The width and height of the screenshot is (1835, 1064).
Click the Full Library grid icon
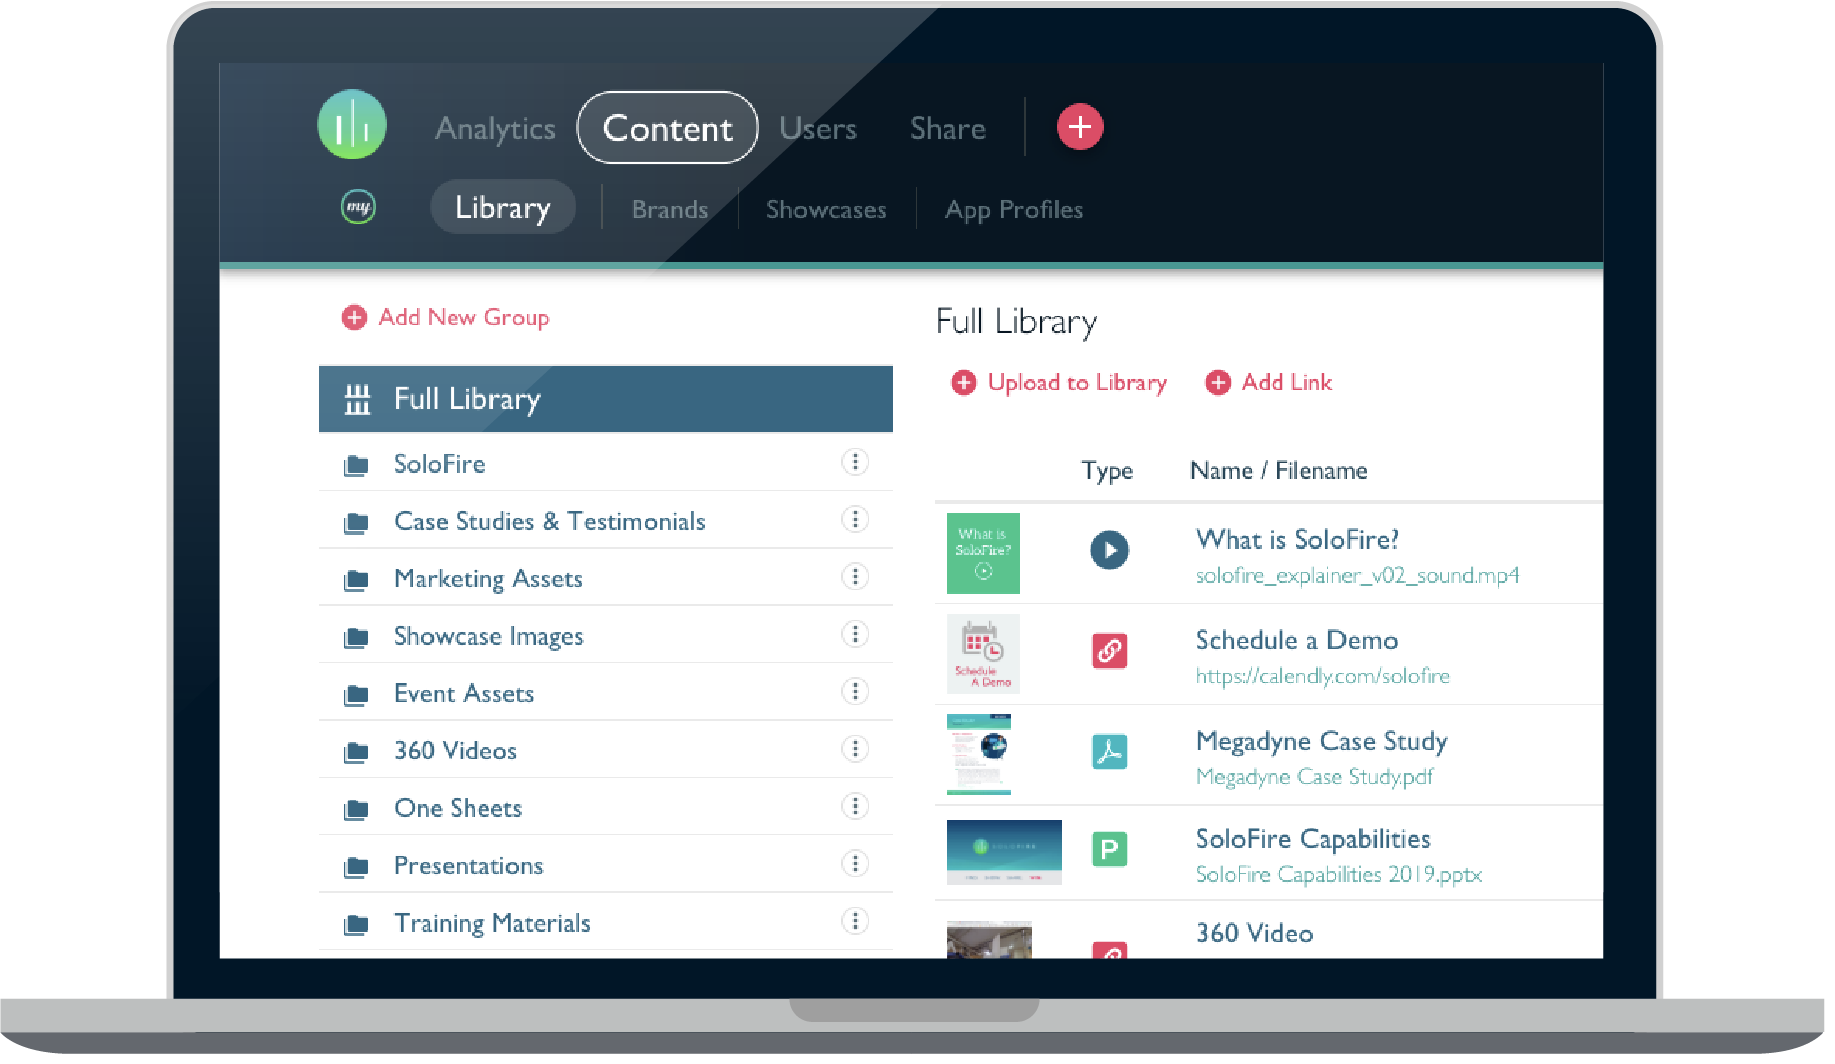357,399
